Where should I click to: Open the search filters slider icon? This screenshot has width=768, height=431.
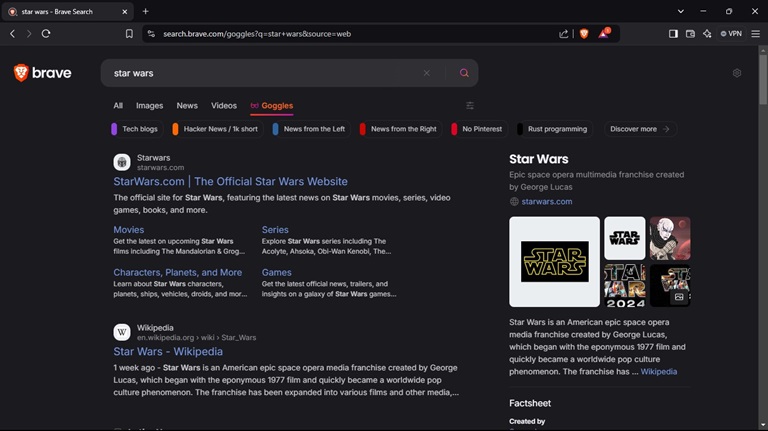point(470,105)
